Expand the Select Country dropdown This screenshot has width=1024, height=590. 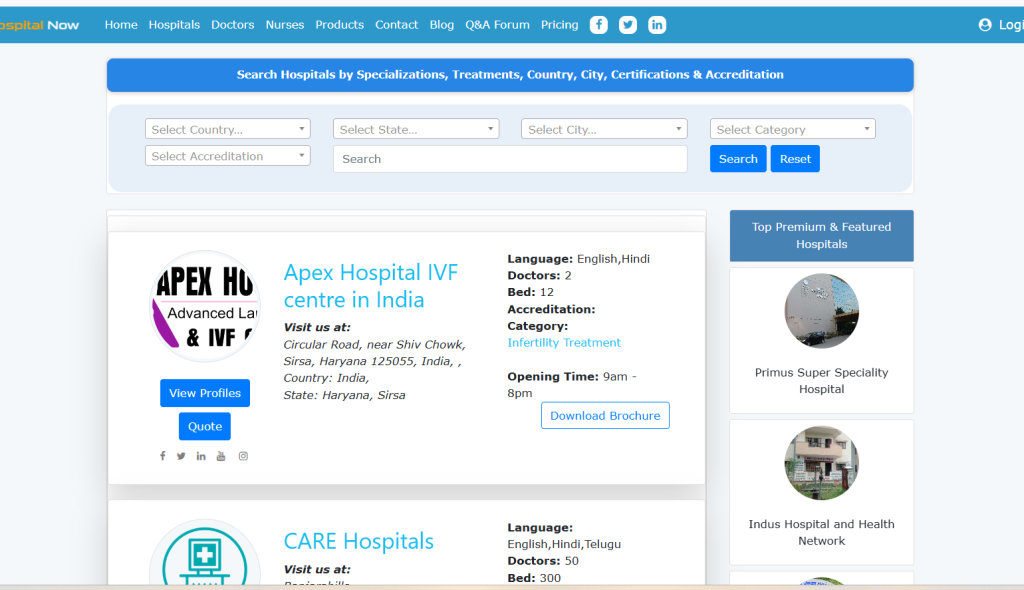pyautogui.click(x=228, y=129)
